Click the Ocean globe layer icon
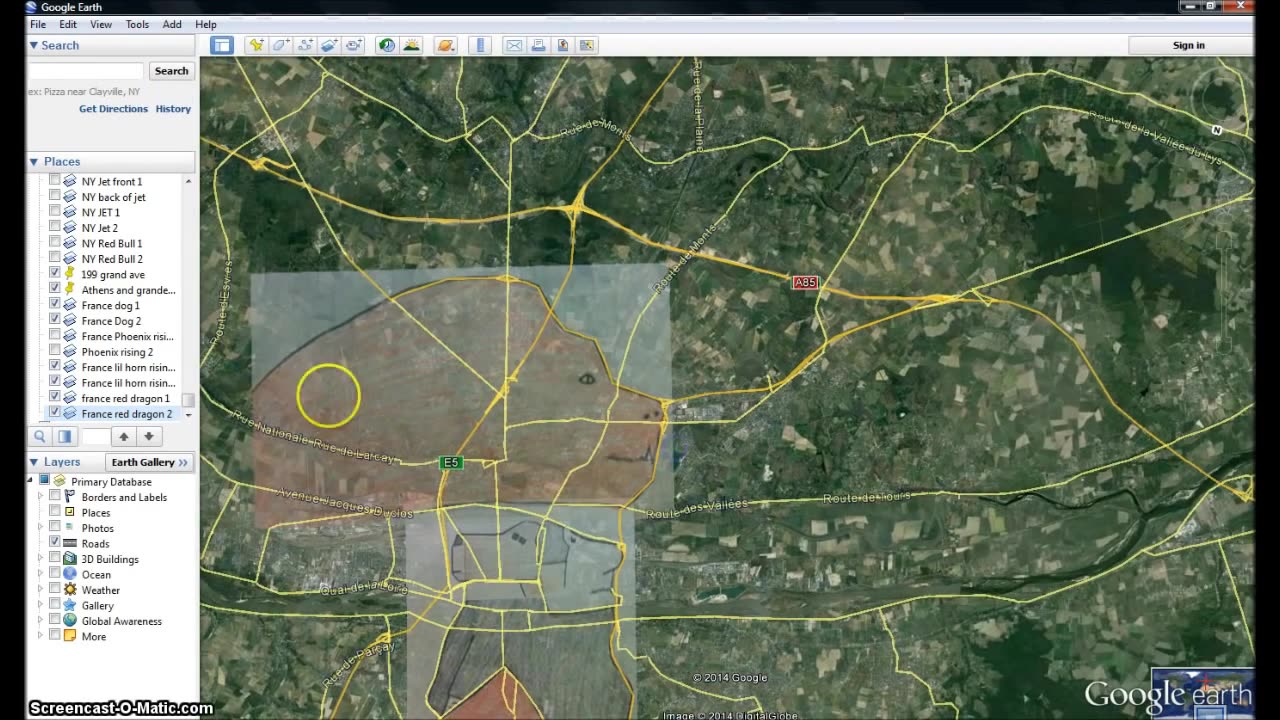 coord(70,574)
